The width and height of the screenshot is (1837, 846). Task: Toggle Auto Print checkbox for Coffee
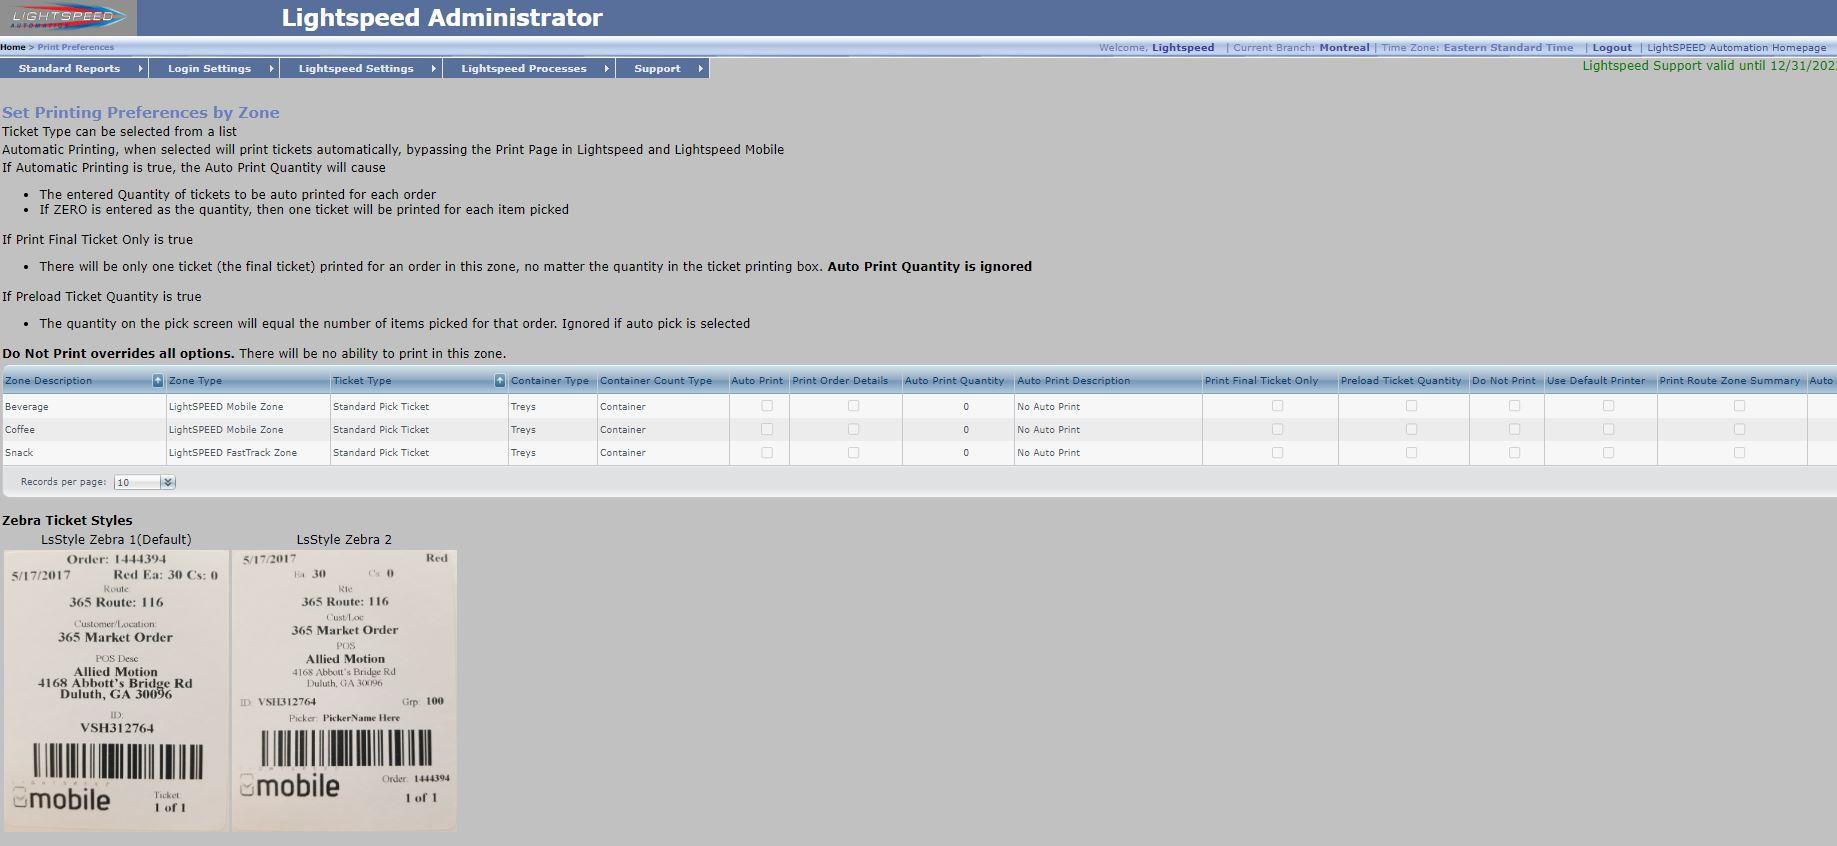click(x=767, y=429)
